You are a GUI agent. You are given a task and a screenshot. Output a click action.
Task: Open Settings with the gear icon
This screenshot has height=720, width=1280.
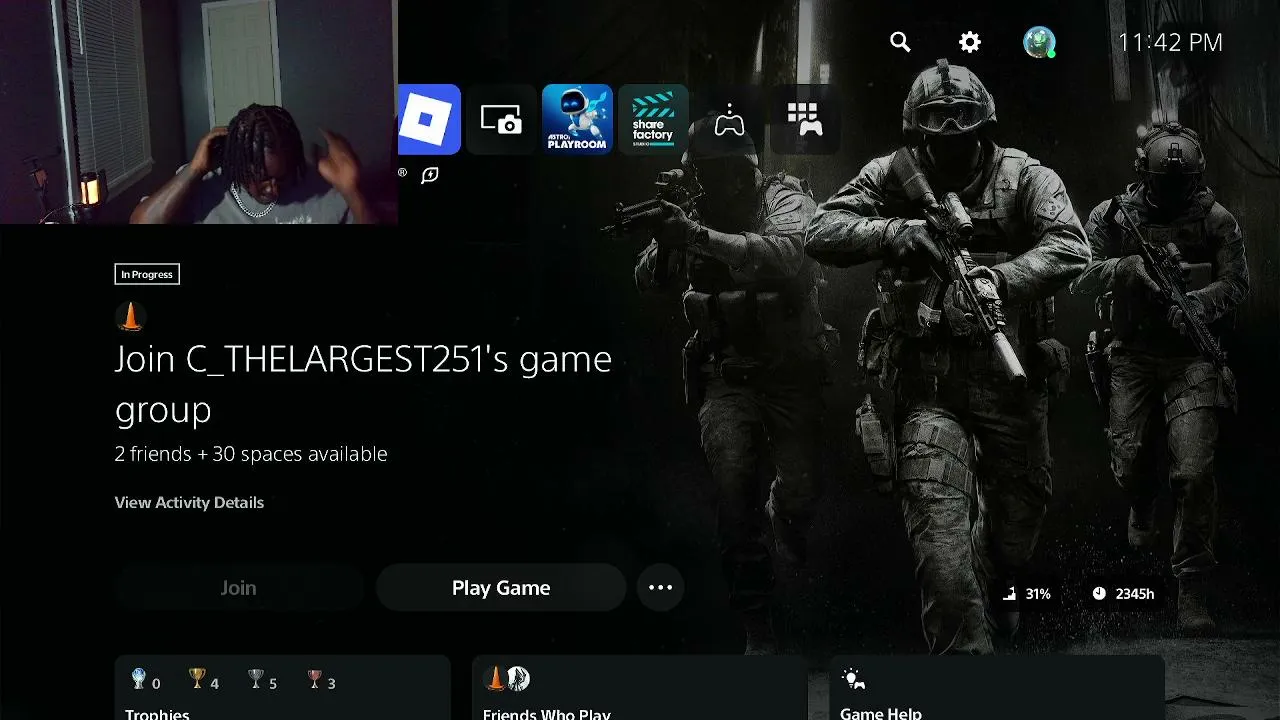coord(970,42)
